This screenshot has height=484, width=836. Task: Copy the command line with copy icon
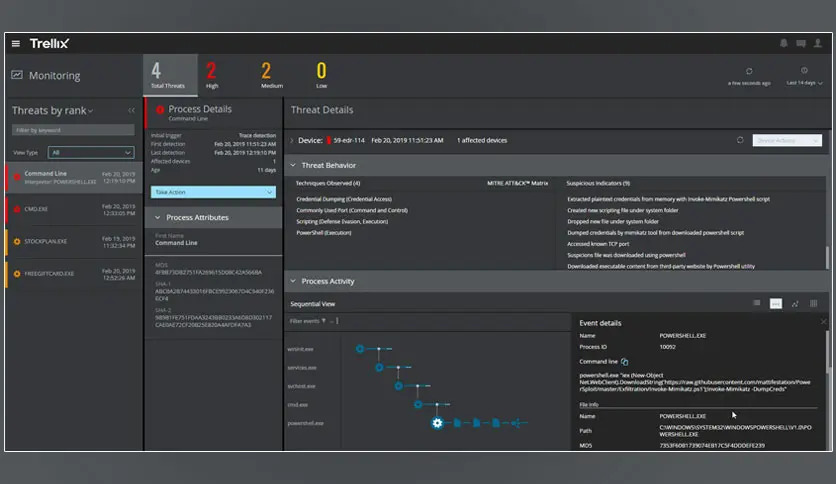coord(624,361)
